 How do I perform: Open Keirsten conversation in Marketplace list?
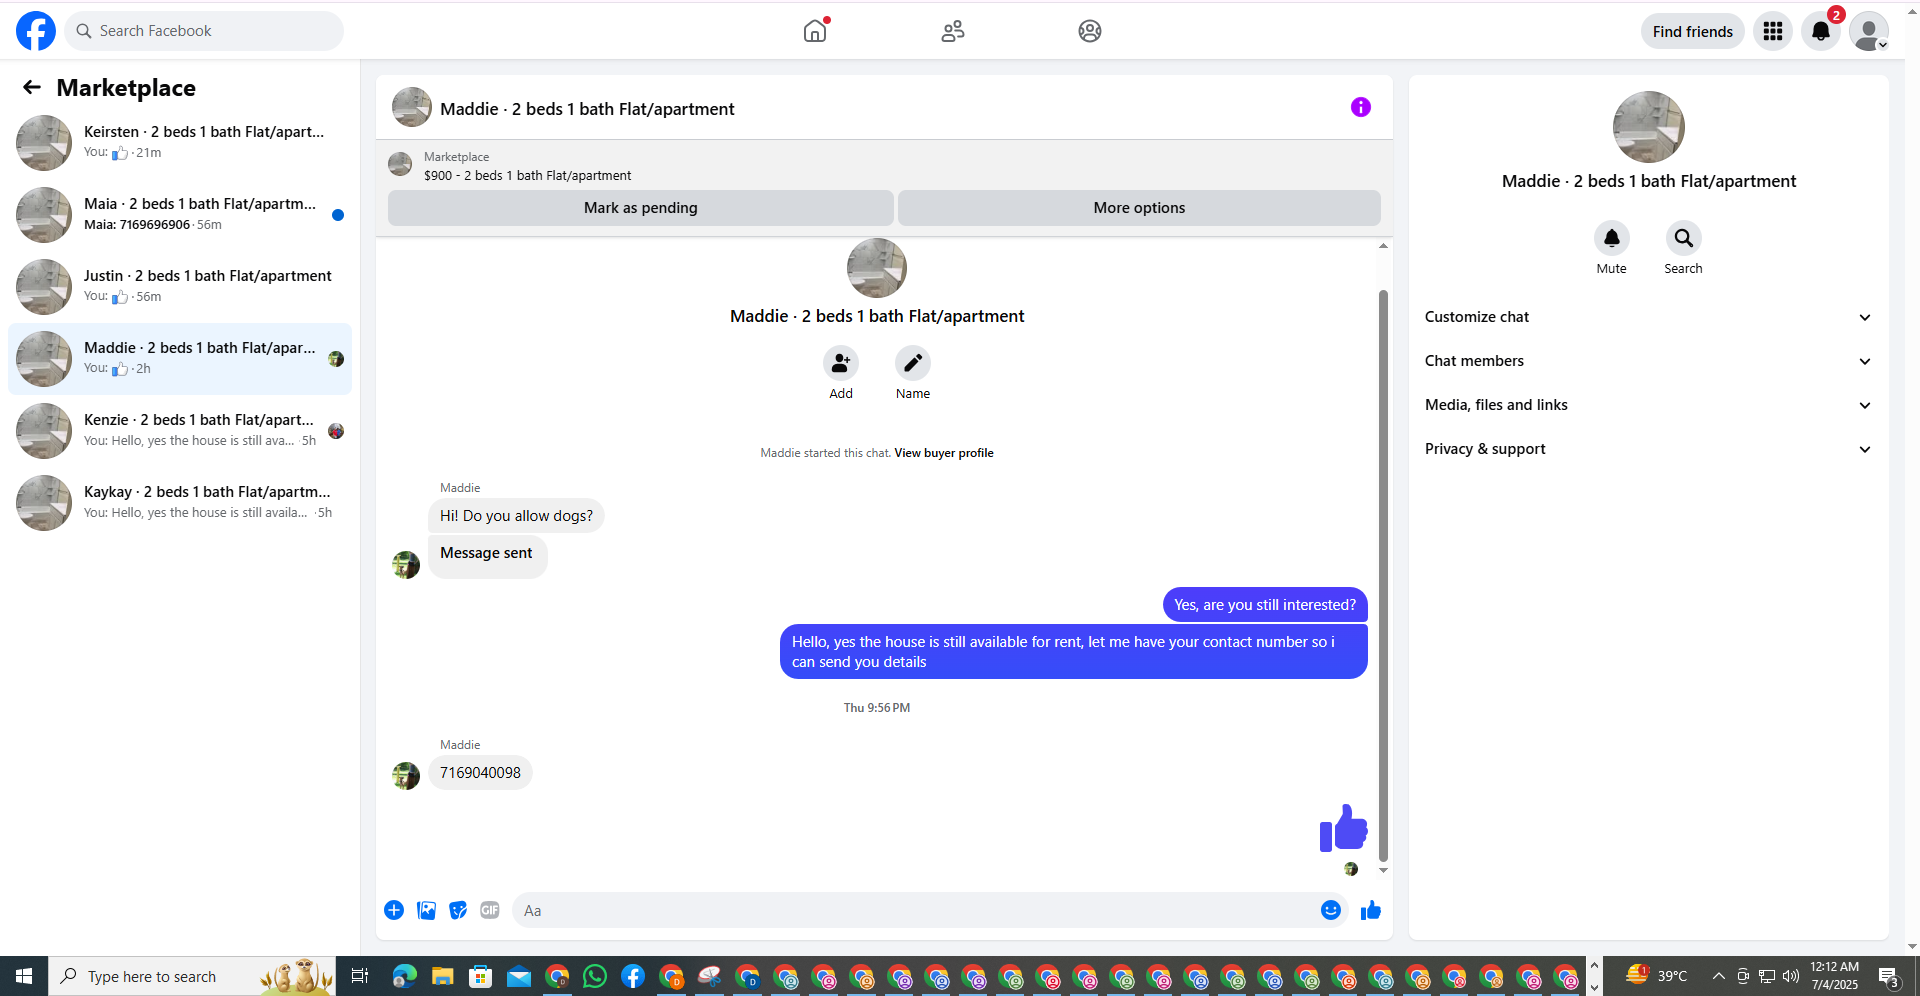(180, 142)
